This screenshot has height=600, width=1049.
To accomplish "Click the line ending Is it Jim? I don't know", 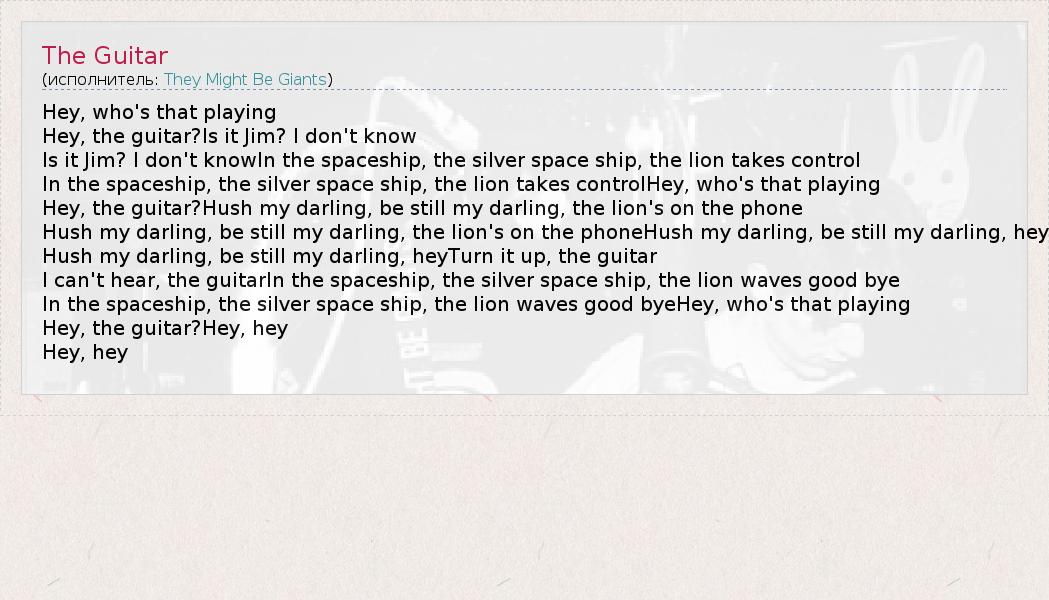I will (229, 136).
